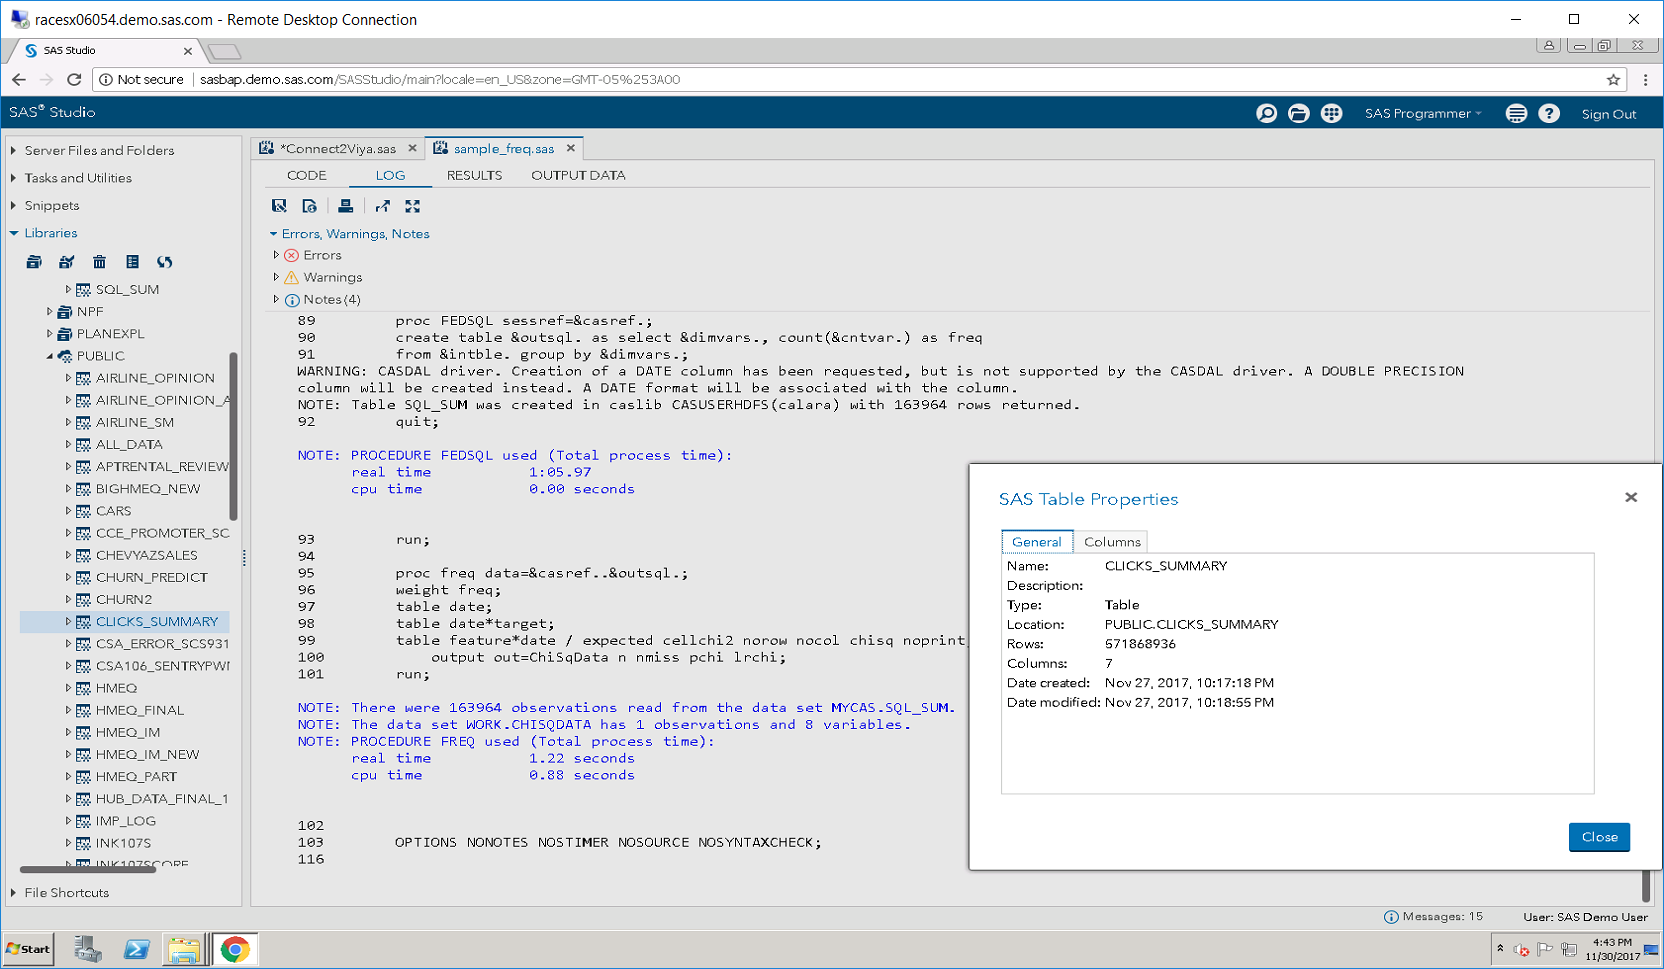The width and height of the screenshot is (1664, 969).
Task: Collapse Errors, Warnings, Notes summary
Action: (x=273, y=234)
